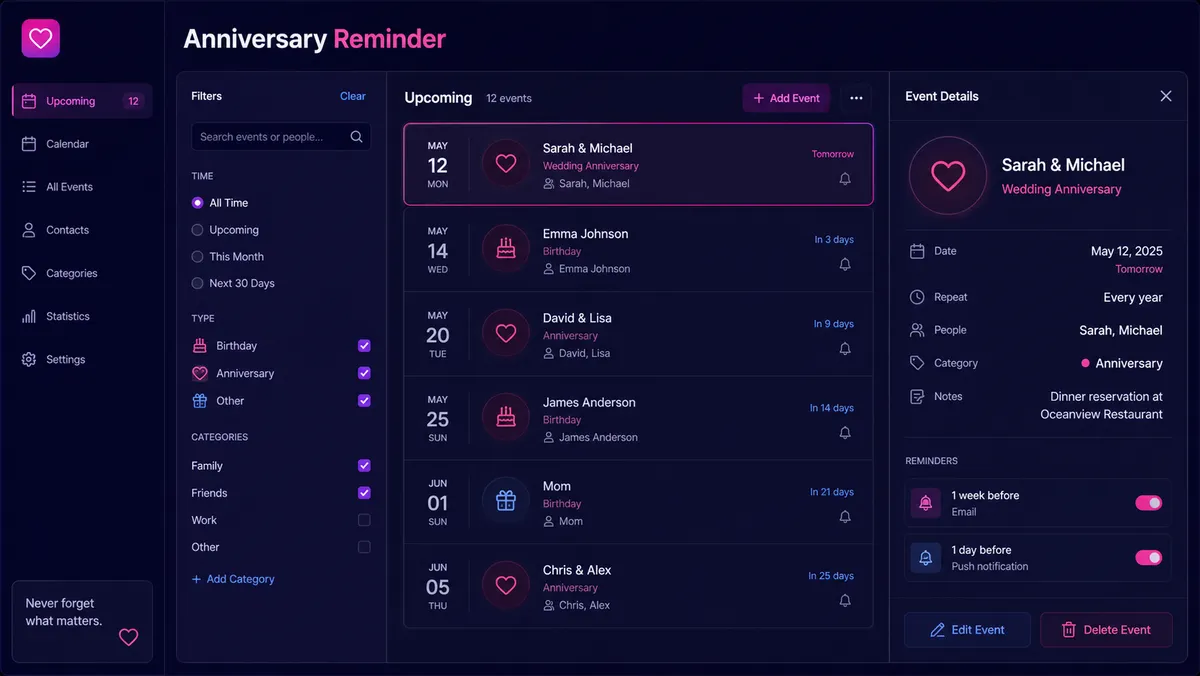This screenshot has width=1200, height=676.
Task: Click the bell icon beside 1 week before
Action: tap(926, 503)
